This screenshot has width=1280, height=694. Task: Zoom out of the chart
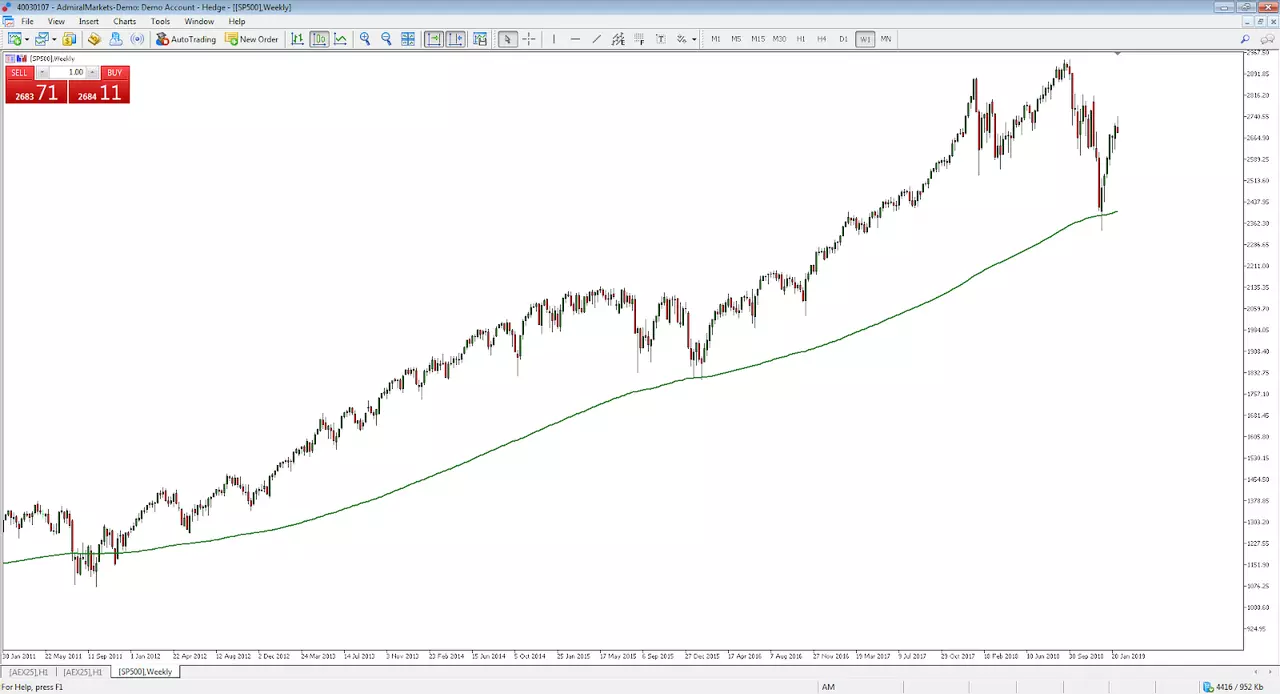point(386,39)
